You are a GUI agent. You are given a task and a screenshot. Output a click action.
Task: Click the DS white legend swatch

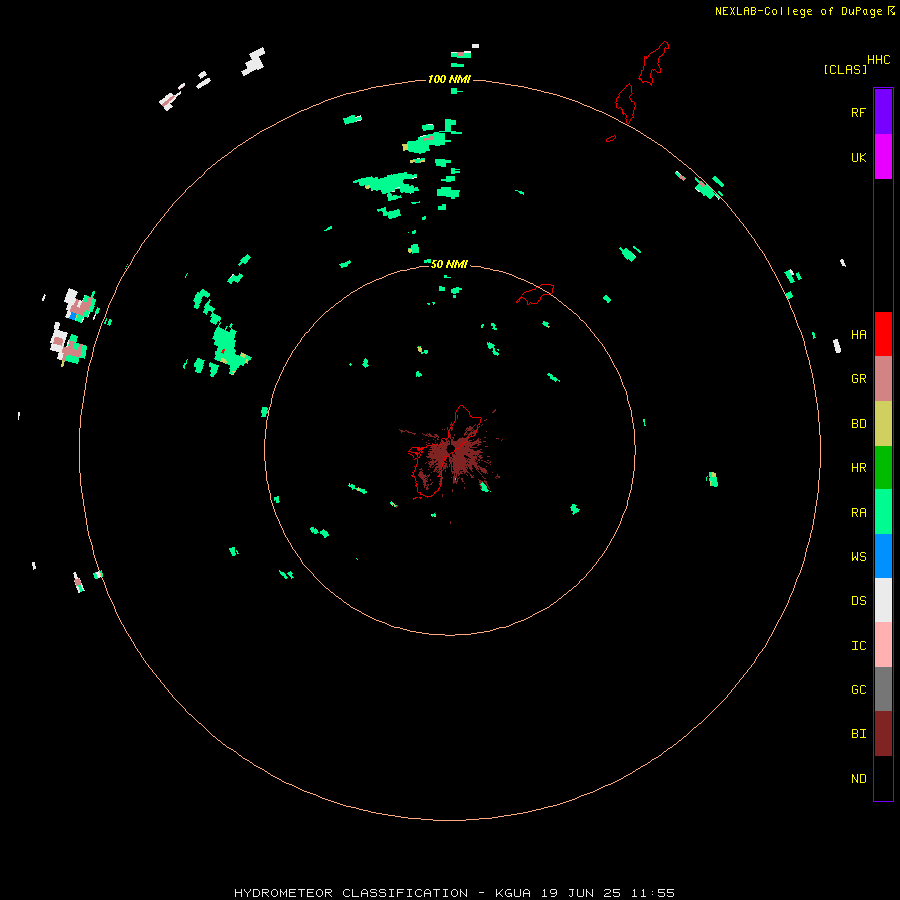click(x=883, y=600)
